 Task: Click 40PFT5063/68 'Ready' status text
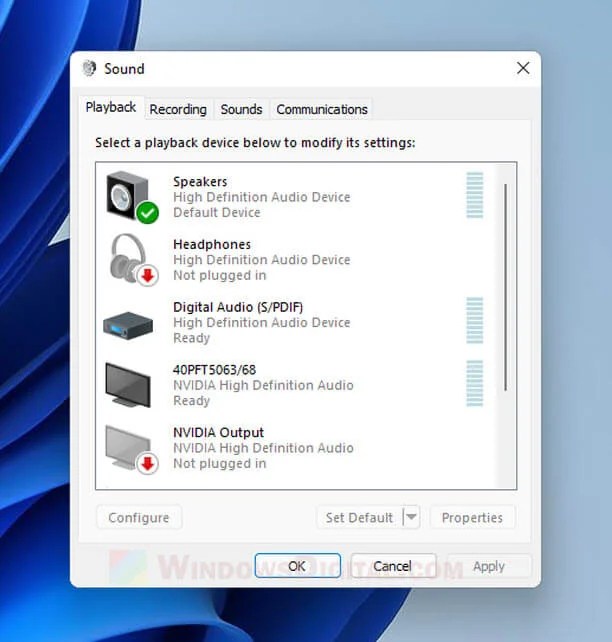click(192, 401)
